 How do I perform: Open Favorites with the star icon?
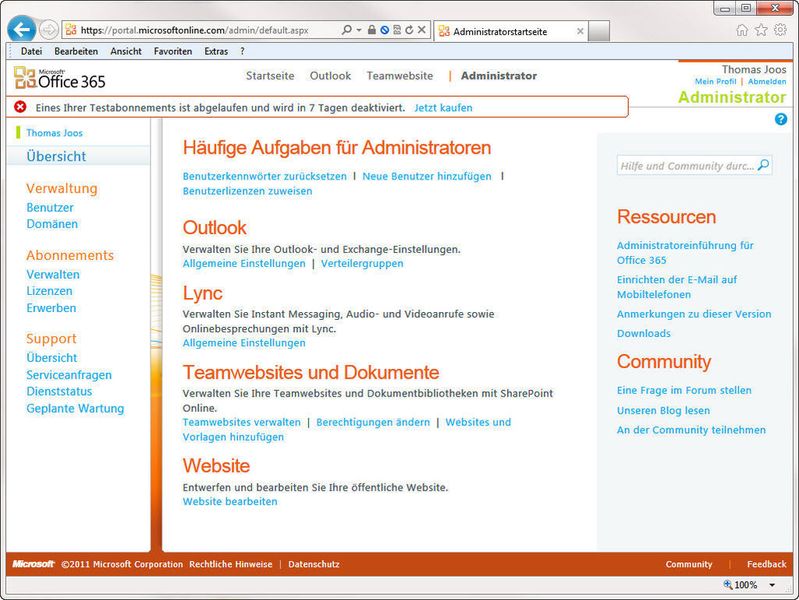pyautogui.click(x=761, y=30)
